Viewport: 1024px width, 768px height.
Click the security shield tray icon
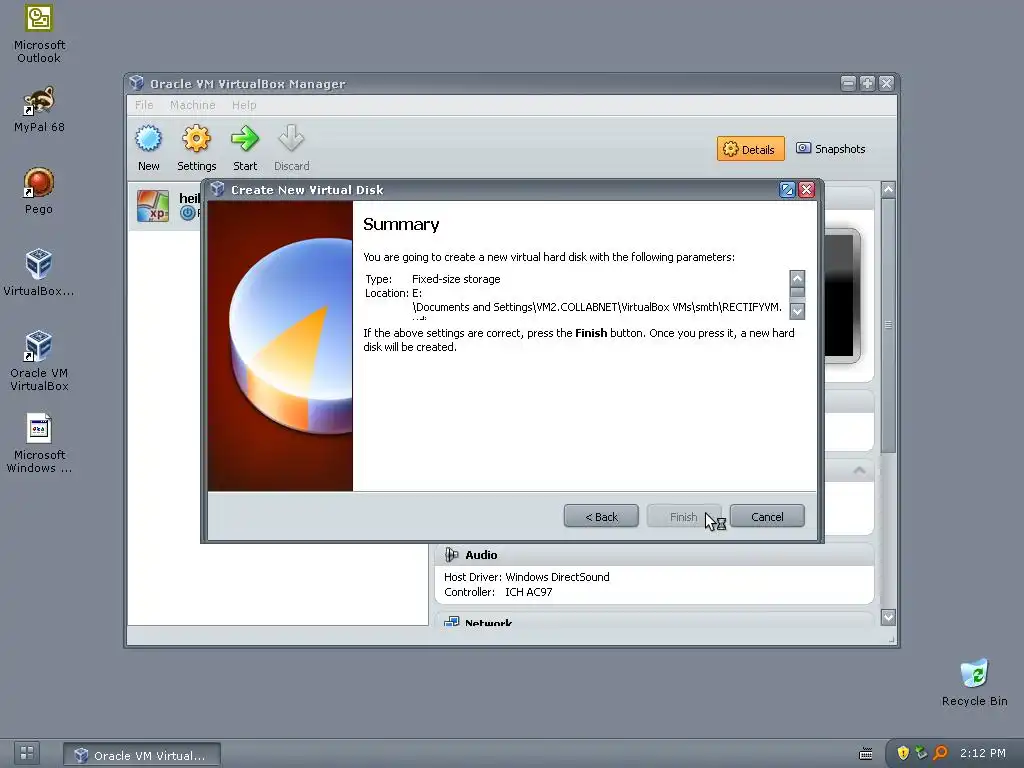(x=903, y=753)
